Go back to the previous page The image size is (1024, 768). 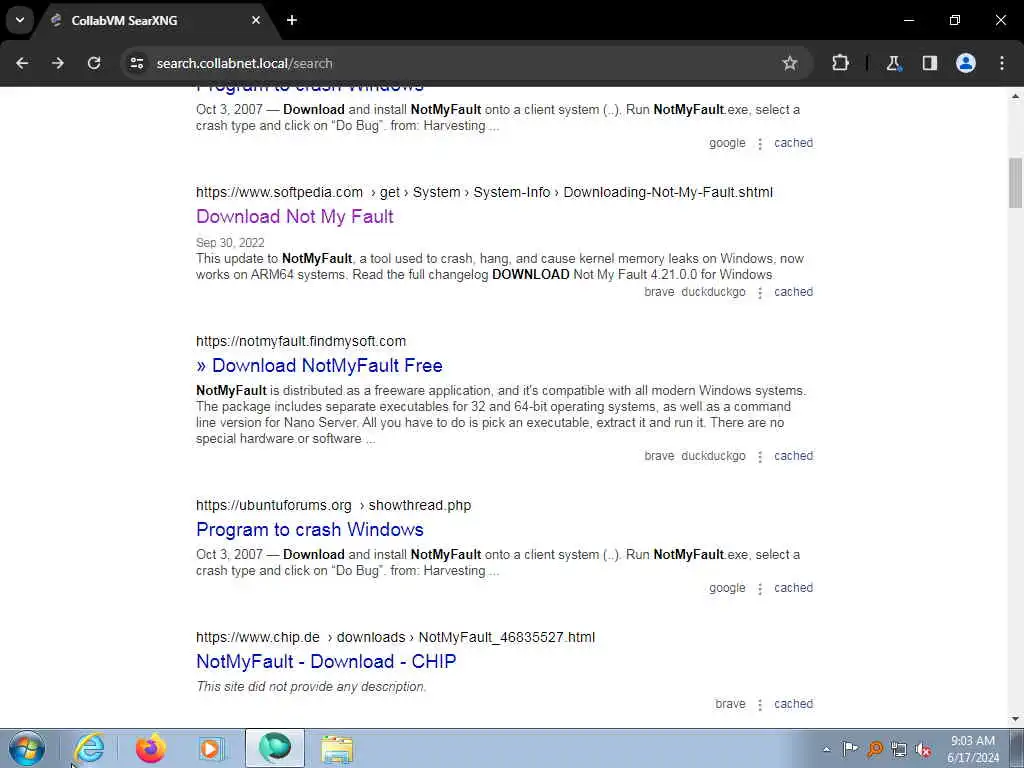[22, 63]
